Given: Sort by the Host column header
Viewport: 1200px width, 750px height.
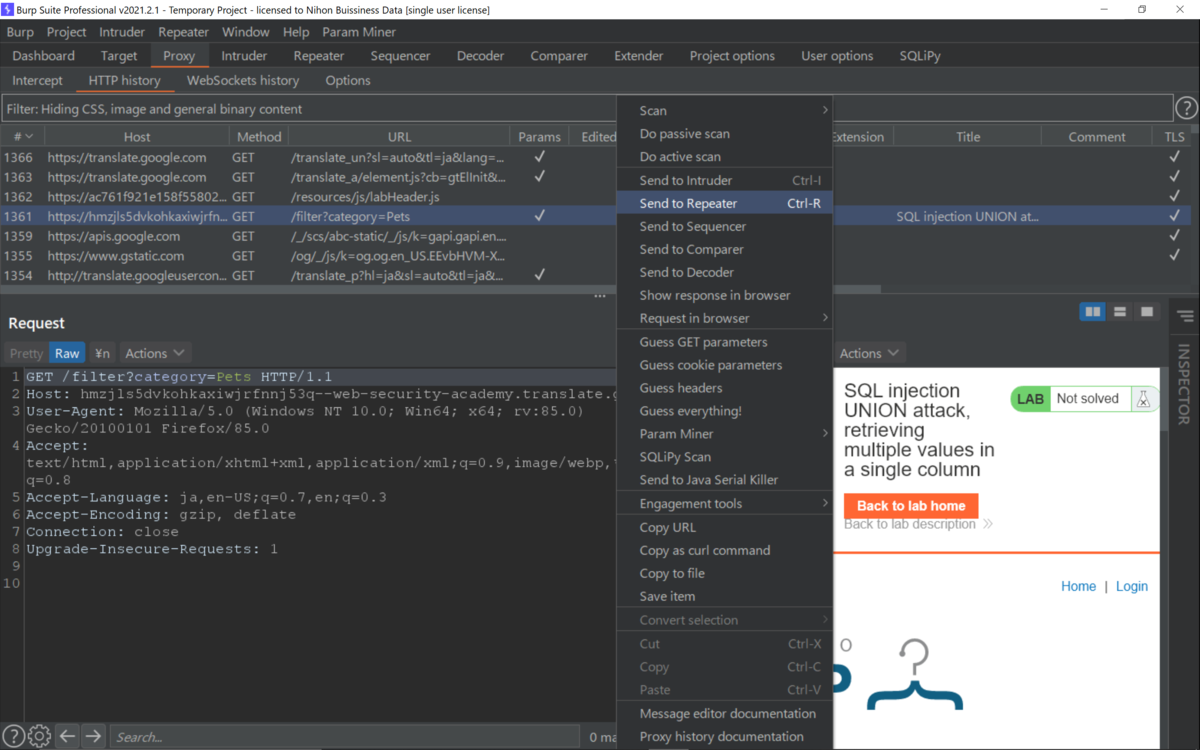Looking at the screenshot, I should coord(137,136).
